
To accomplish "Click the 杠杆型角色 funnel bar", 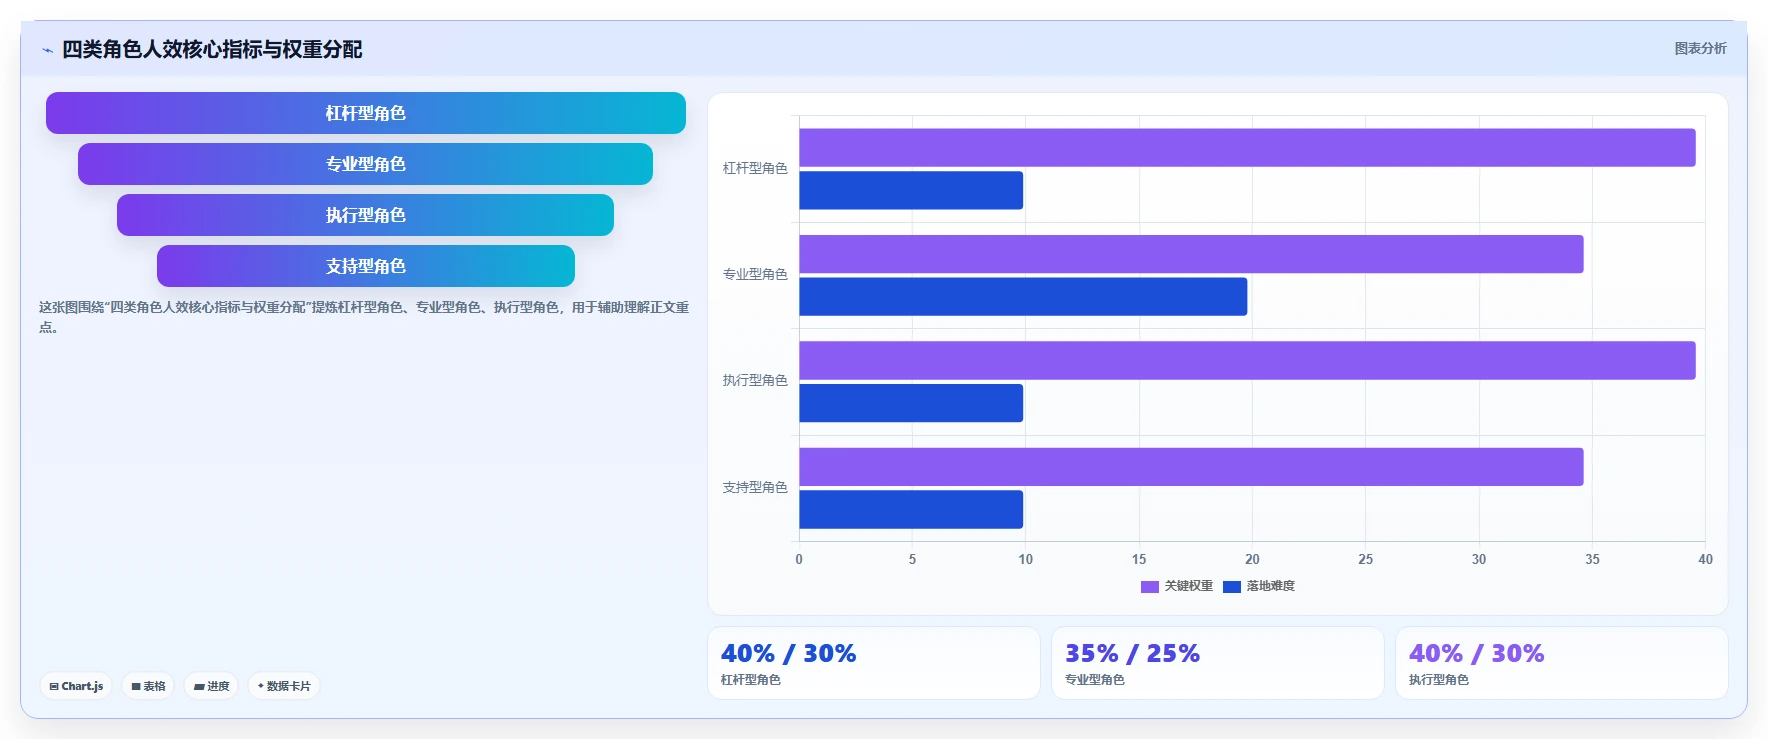I will pos(366,113).
